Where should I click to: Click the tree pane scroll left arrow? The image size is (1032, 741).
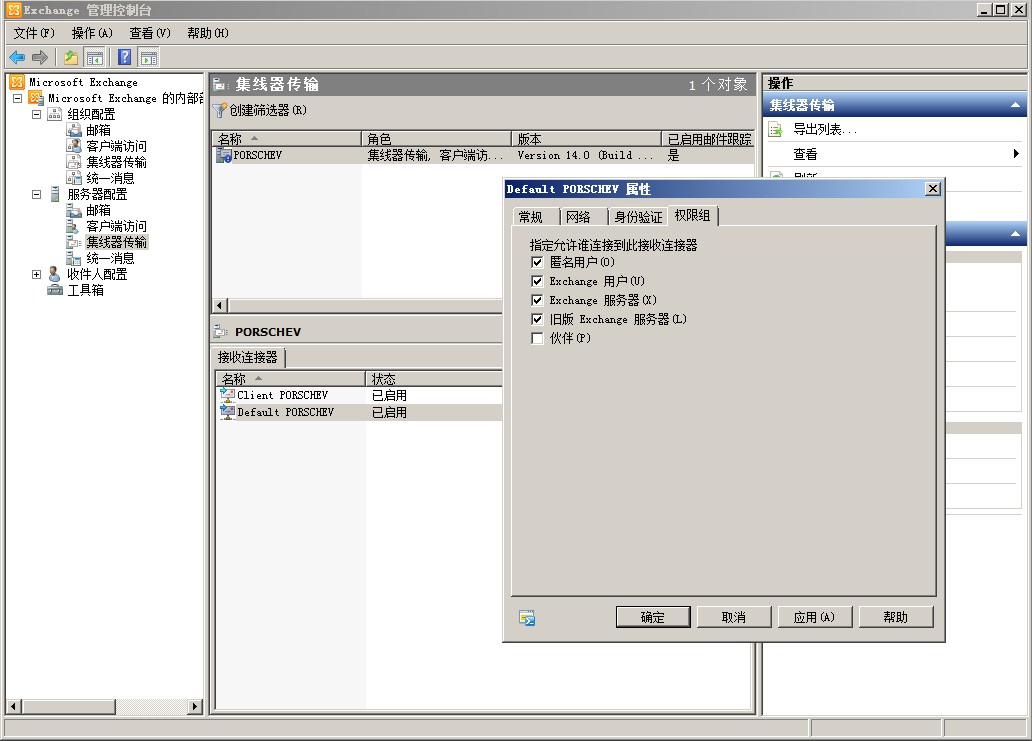[13, 707]
